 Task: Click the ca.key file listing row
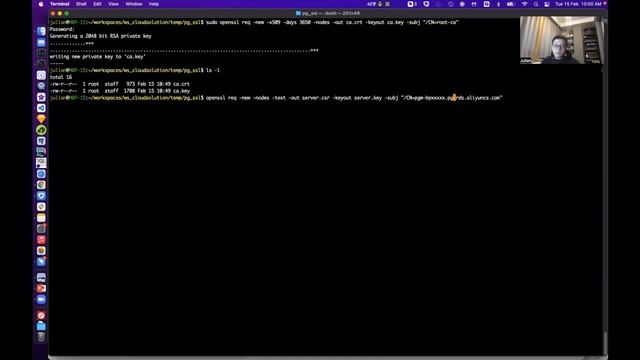point(120,91)
